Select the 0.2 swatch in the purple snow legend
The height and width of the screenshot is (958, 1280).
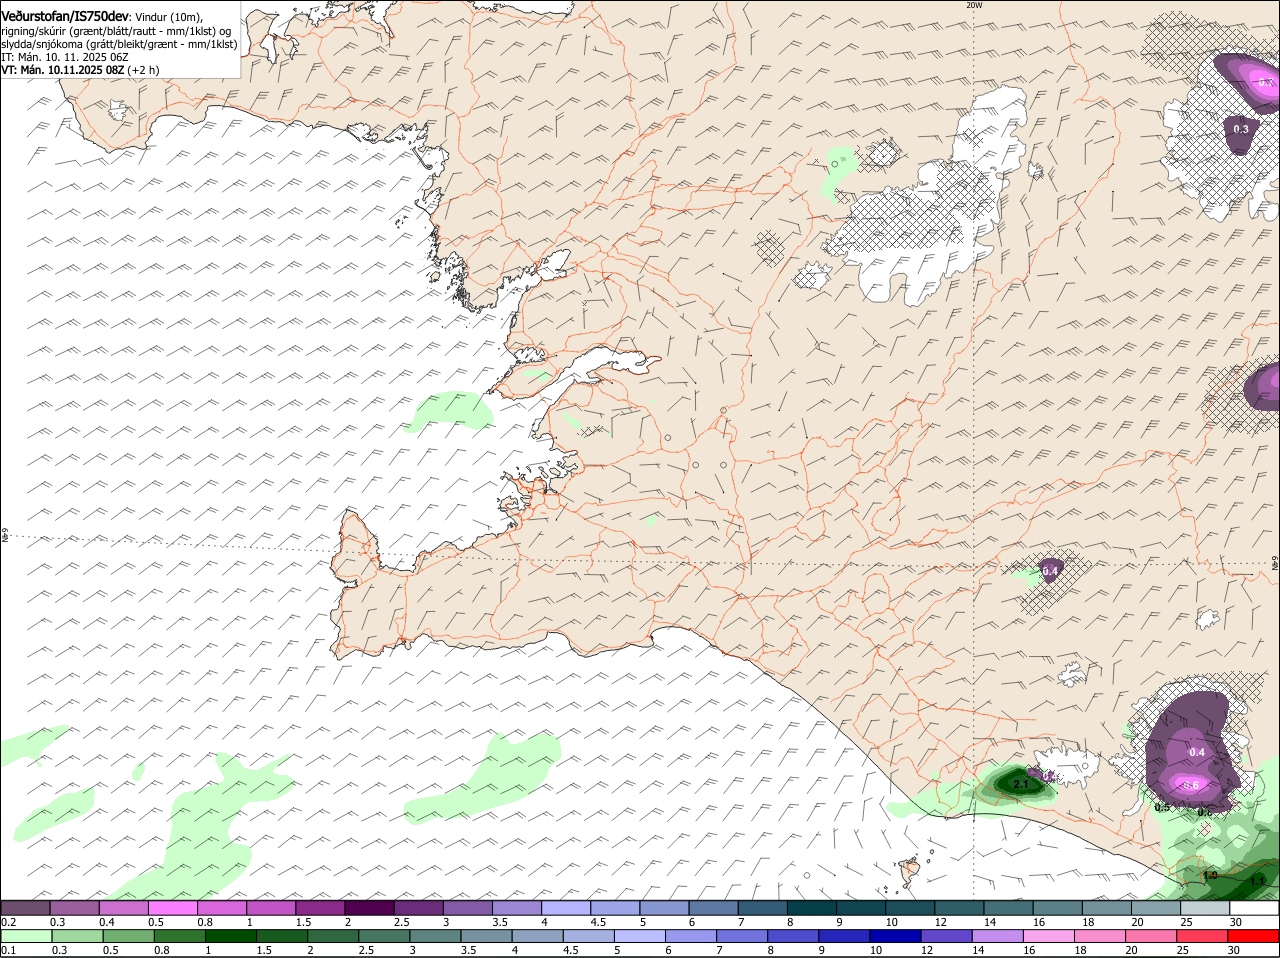(x=25, y=907)
